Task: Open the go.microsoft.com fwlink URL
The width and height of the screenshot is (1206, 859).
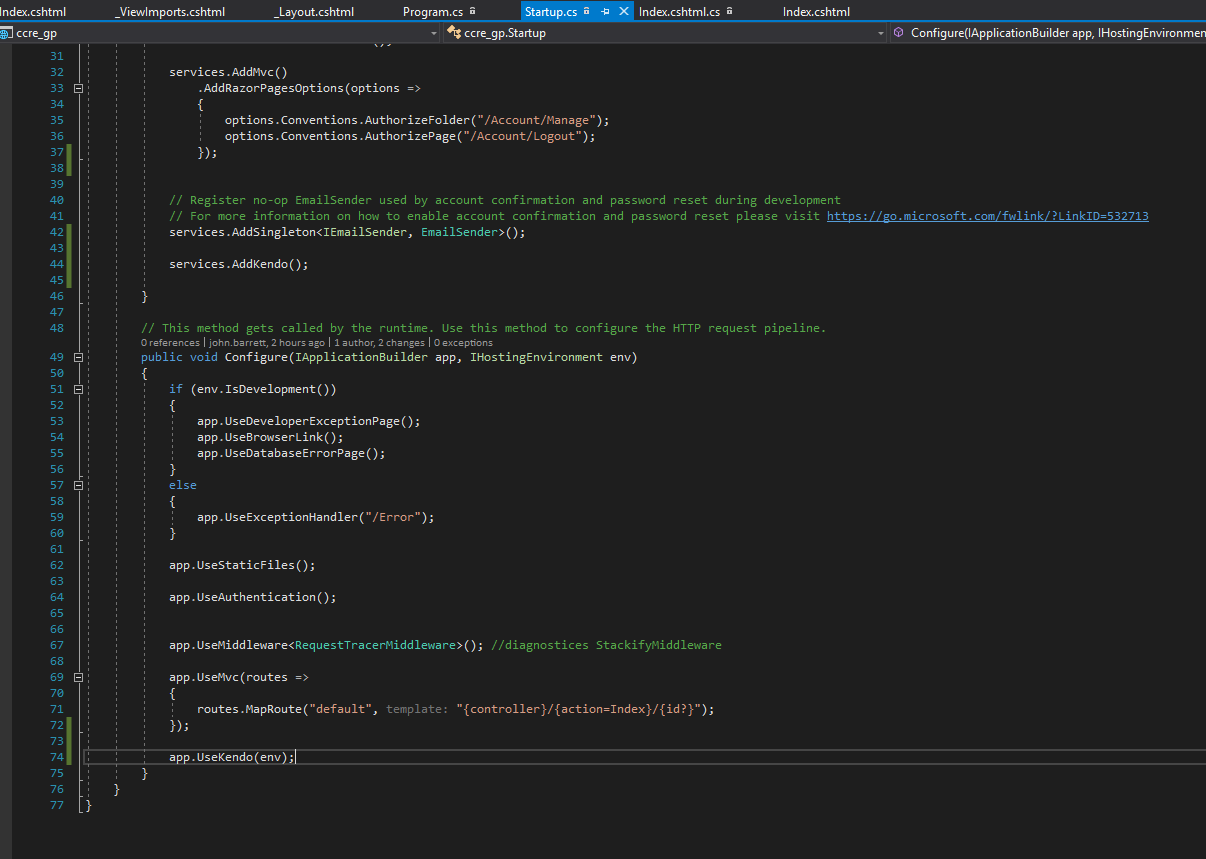Action: point(987,216)
